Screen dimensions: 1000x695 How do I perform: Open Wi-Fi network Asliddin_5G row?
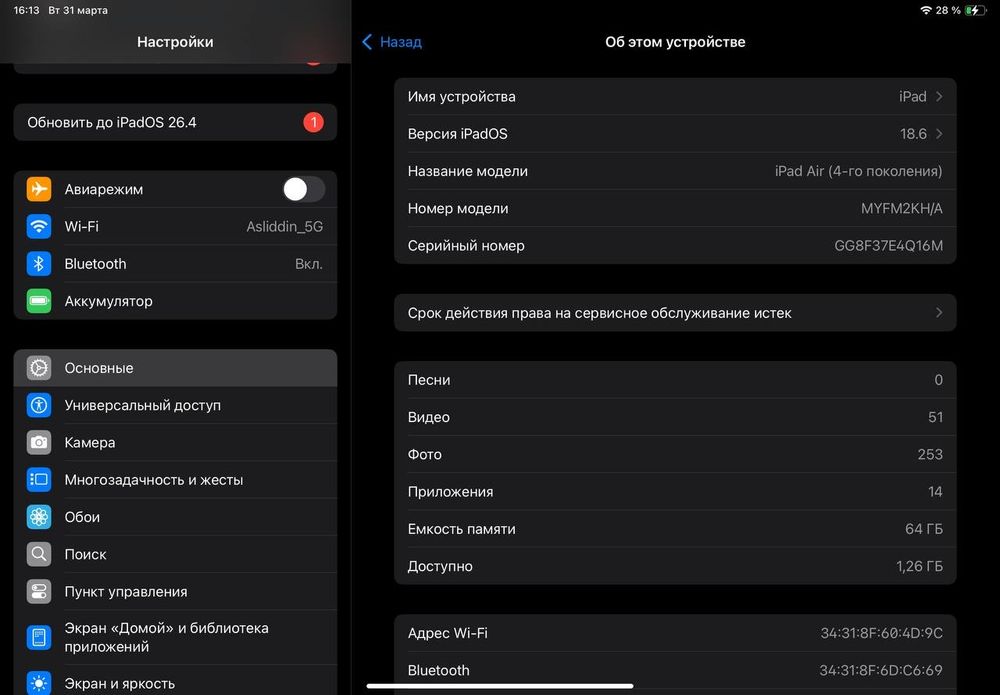coord(175,226)
